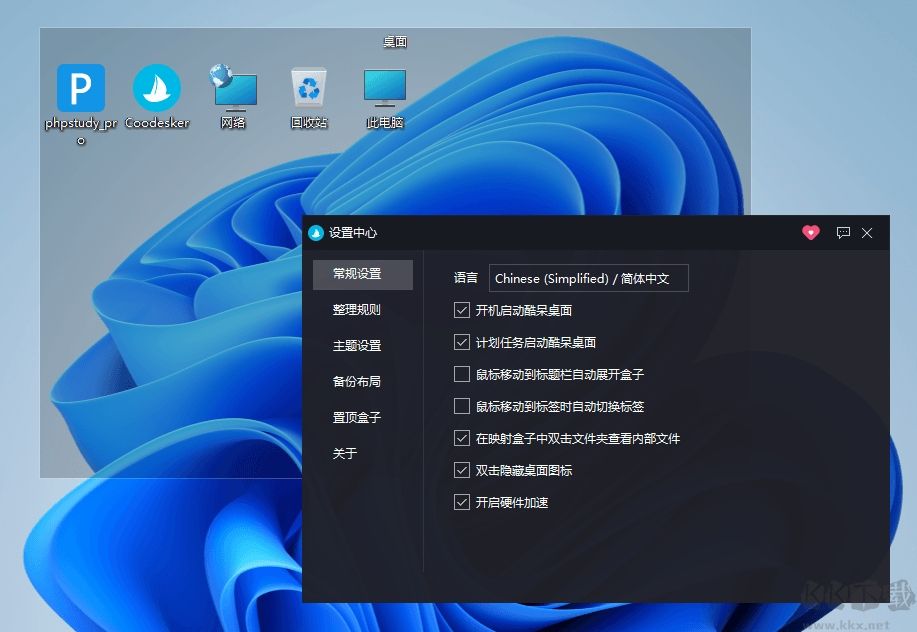Toggle 开机启动酷呆桌面 startup option
The width and height of the screenshot is (917, 632).
(462, 310)
